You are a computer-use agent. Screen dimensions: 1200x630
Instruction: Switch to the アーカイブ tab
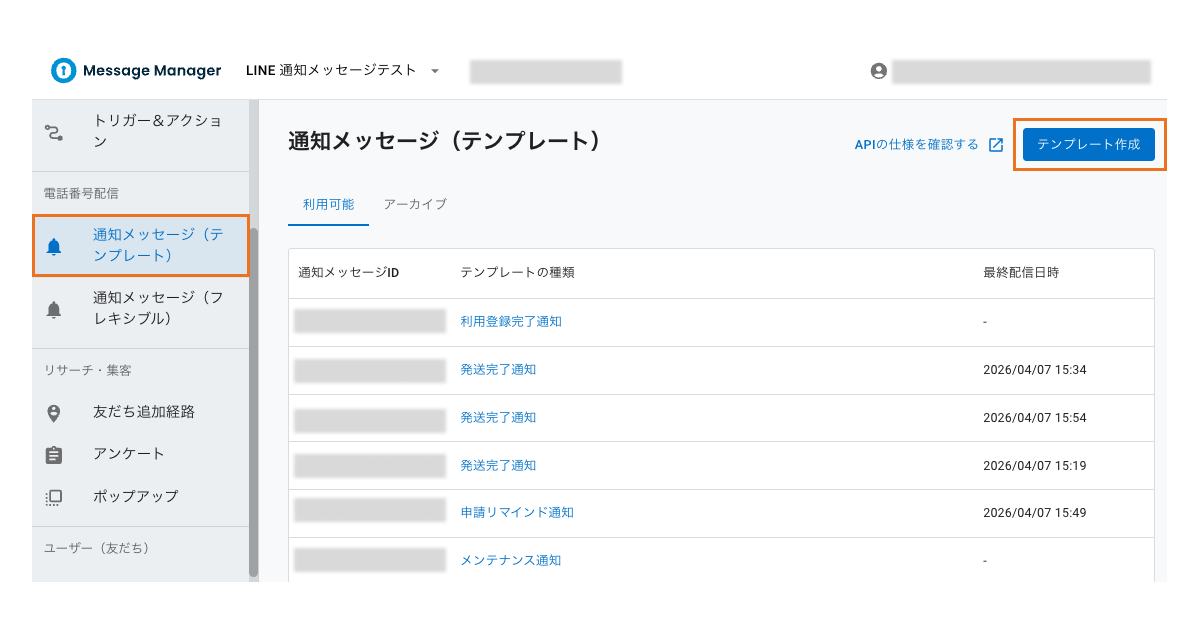pos(413,203)
